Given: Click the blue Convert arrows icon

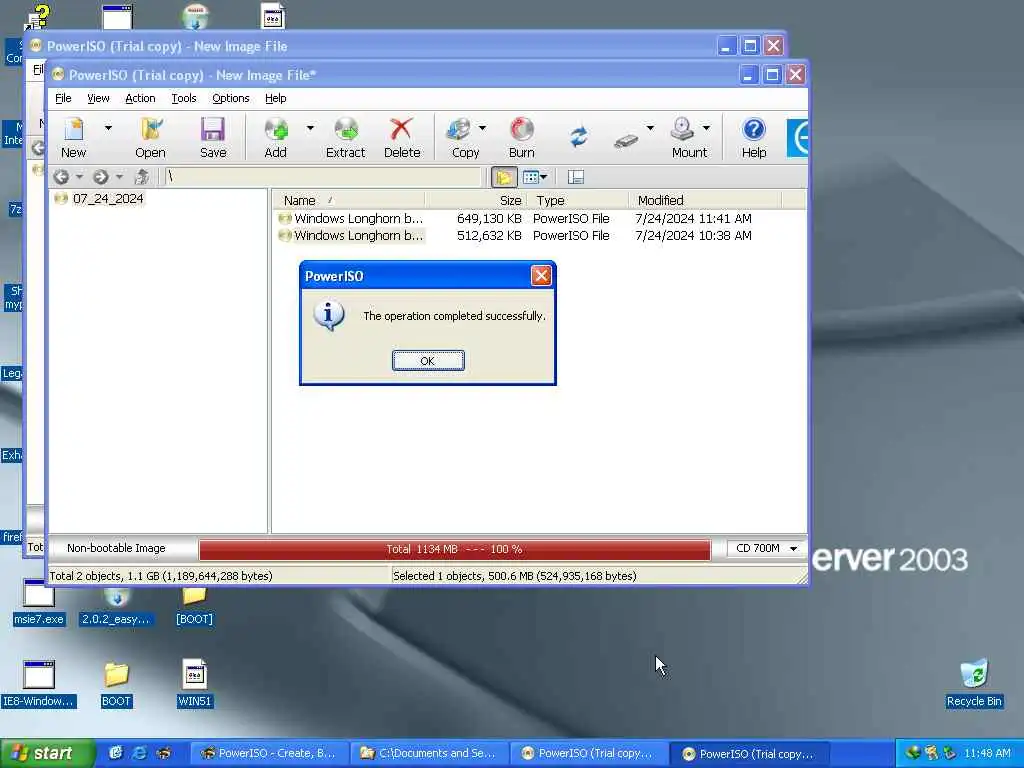Looking at the screenshot, I should click(x=579, y=137).
